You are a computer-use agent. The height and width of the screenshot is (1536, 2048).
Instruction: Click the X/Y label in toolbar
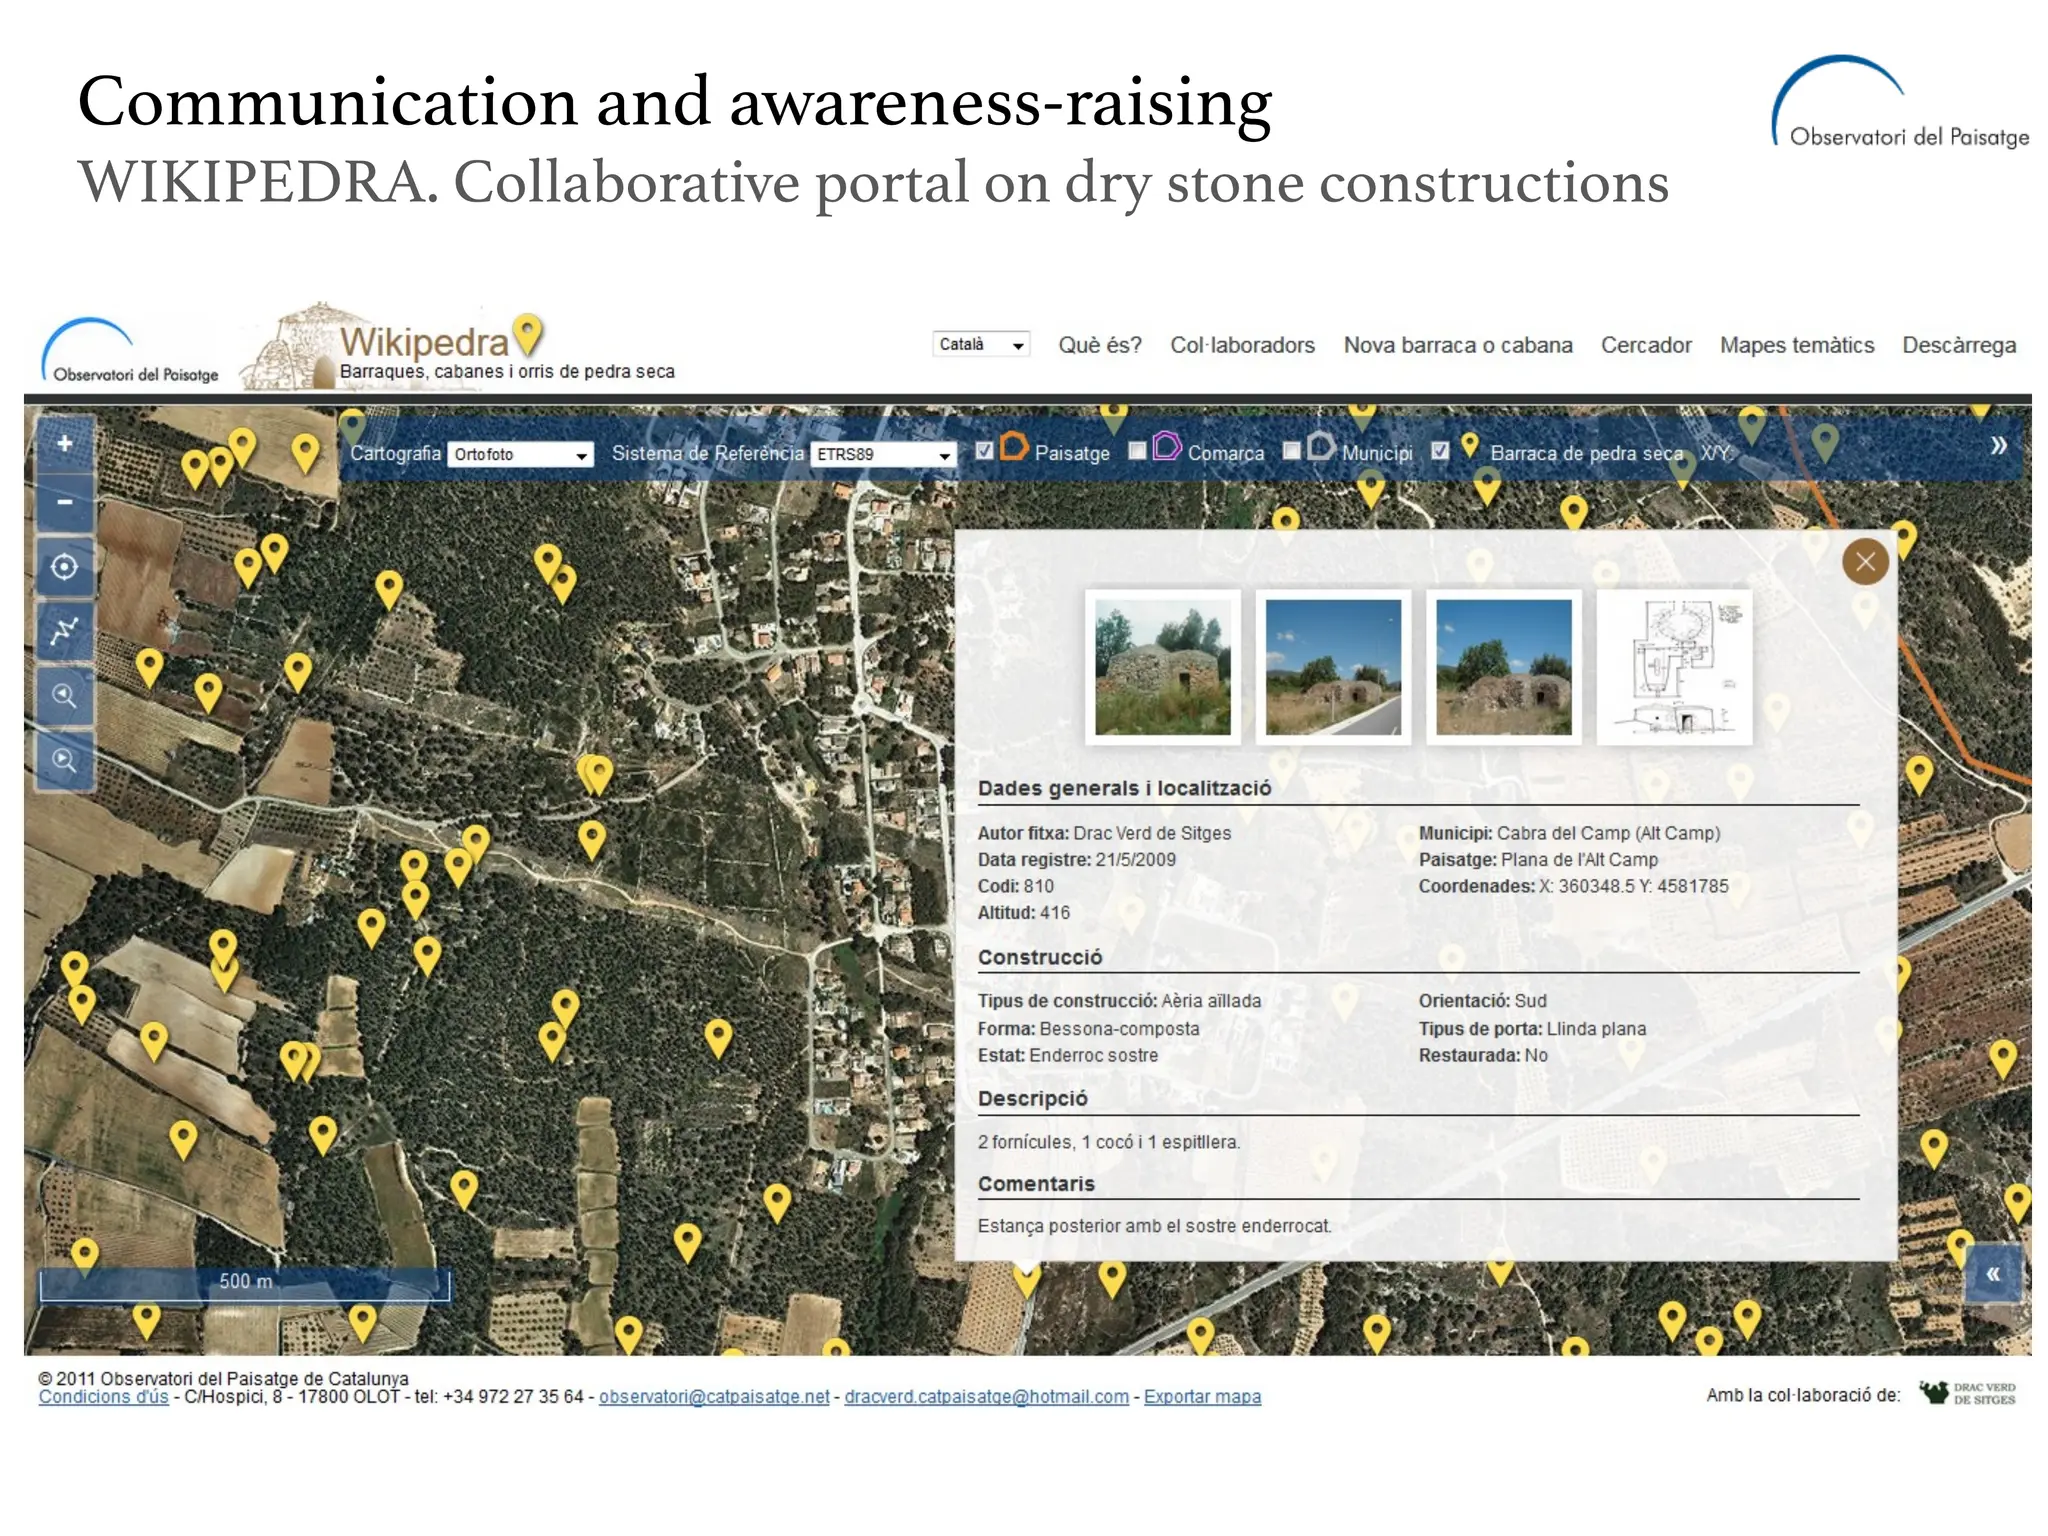pos(1716,453)
